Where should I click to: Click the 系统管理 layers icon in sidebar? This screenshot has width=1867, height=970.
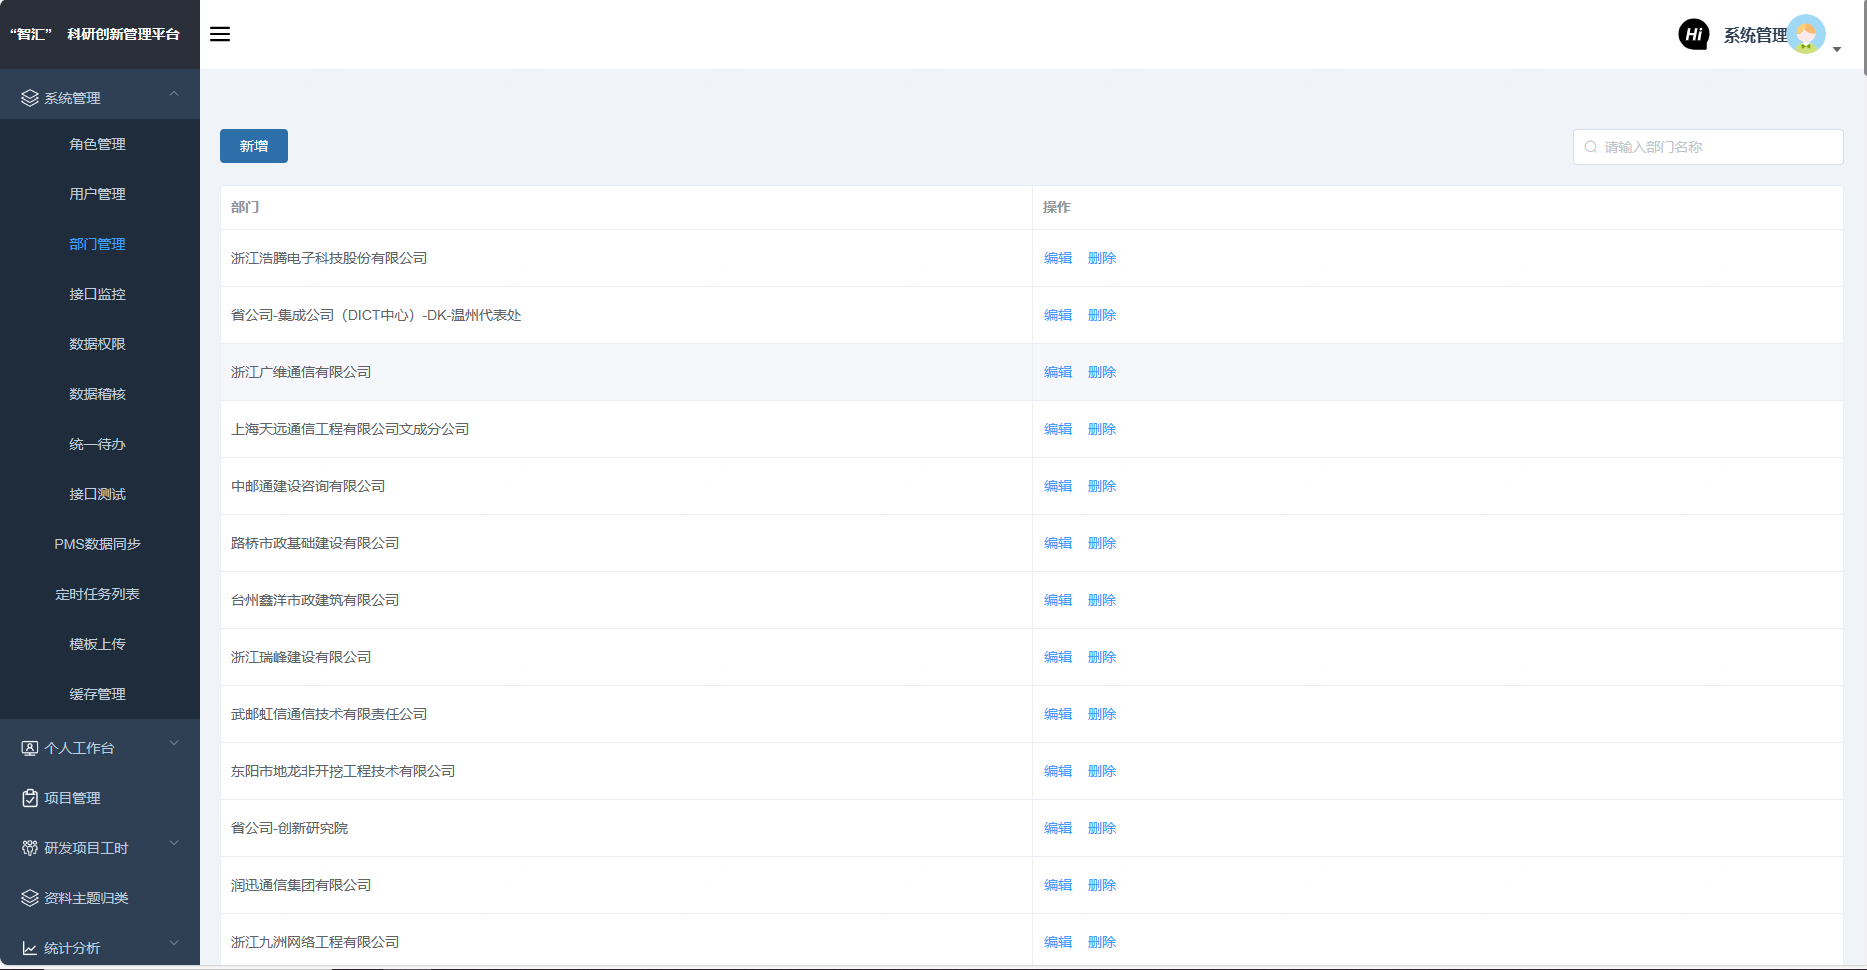30,98
